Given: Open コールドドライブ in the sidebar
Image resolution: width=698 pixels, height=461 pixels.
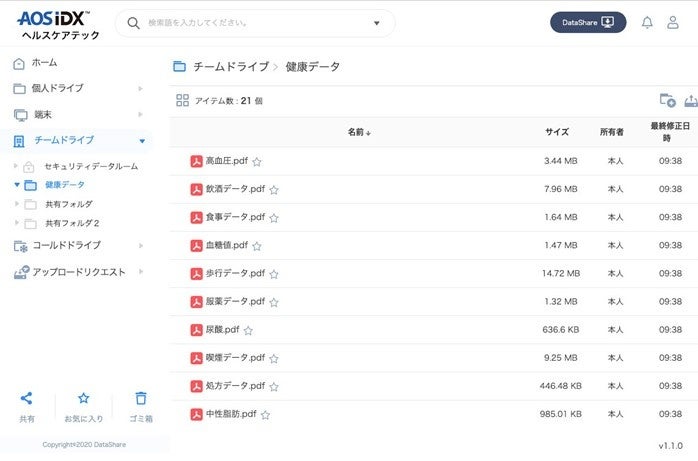Looking at the screenshot, I should (x=67, y=245).
